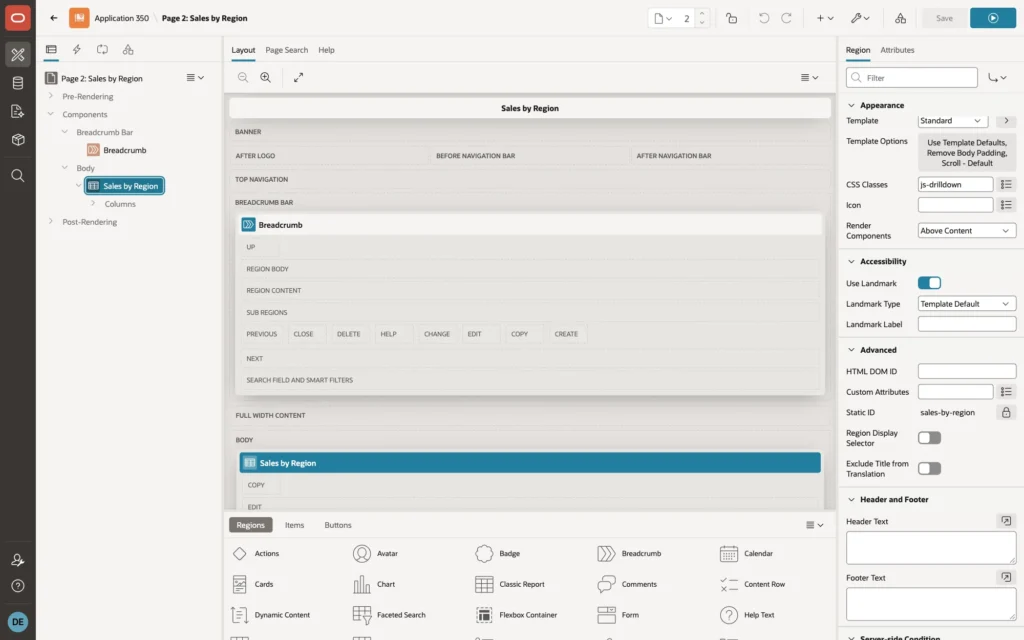Open CSS Classes picker list icon

(x=1006, y=185)
